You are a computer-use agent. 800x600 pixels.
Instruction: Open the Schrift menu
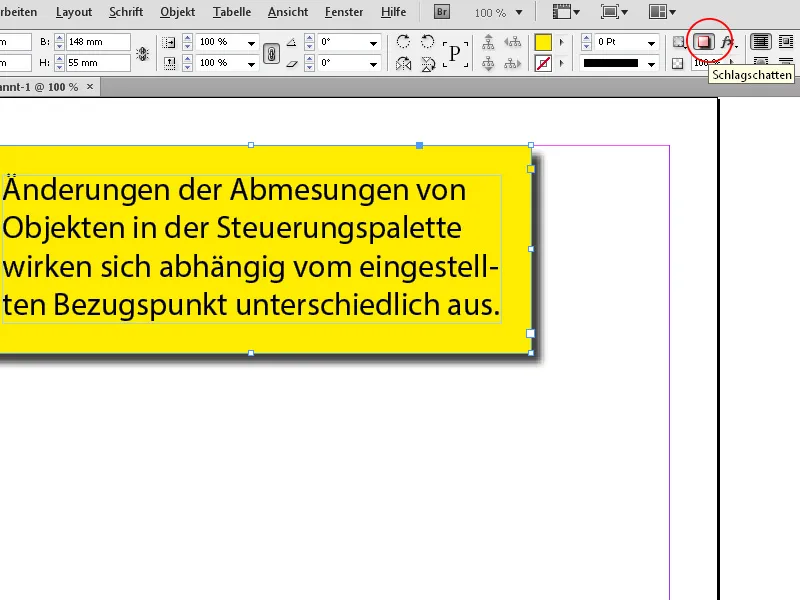126,12
